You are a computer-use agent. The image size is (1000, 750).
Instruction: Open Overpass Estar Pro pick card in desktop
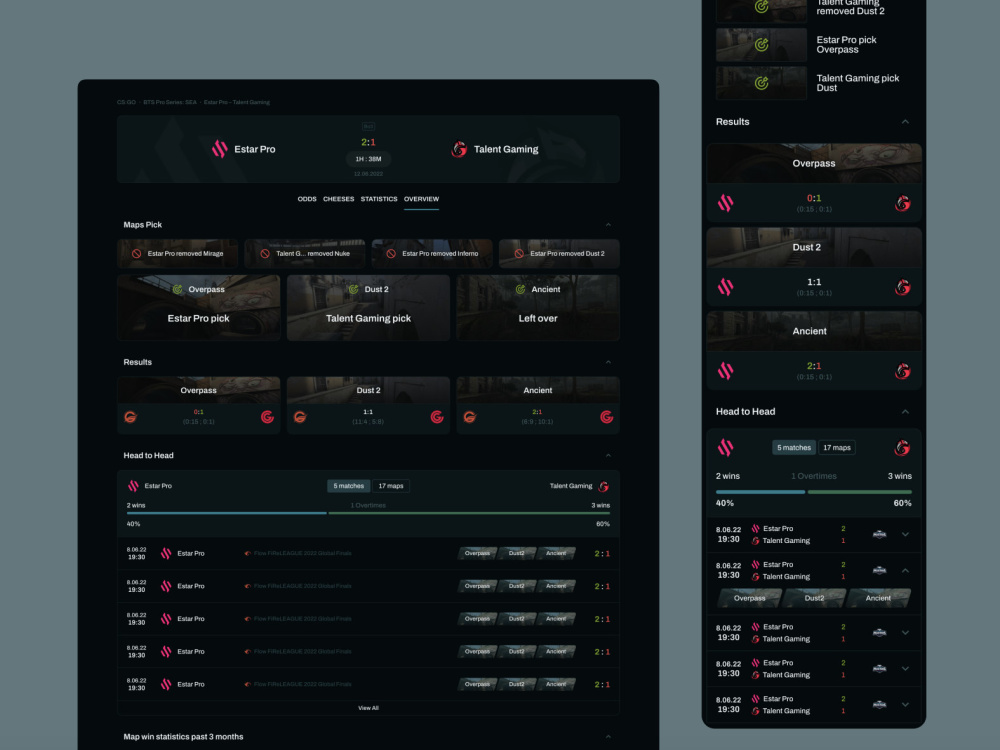click(x=198, y=307)
